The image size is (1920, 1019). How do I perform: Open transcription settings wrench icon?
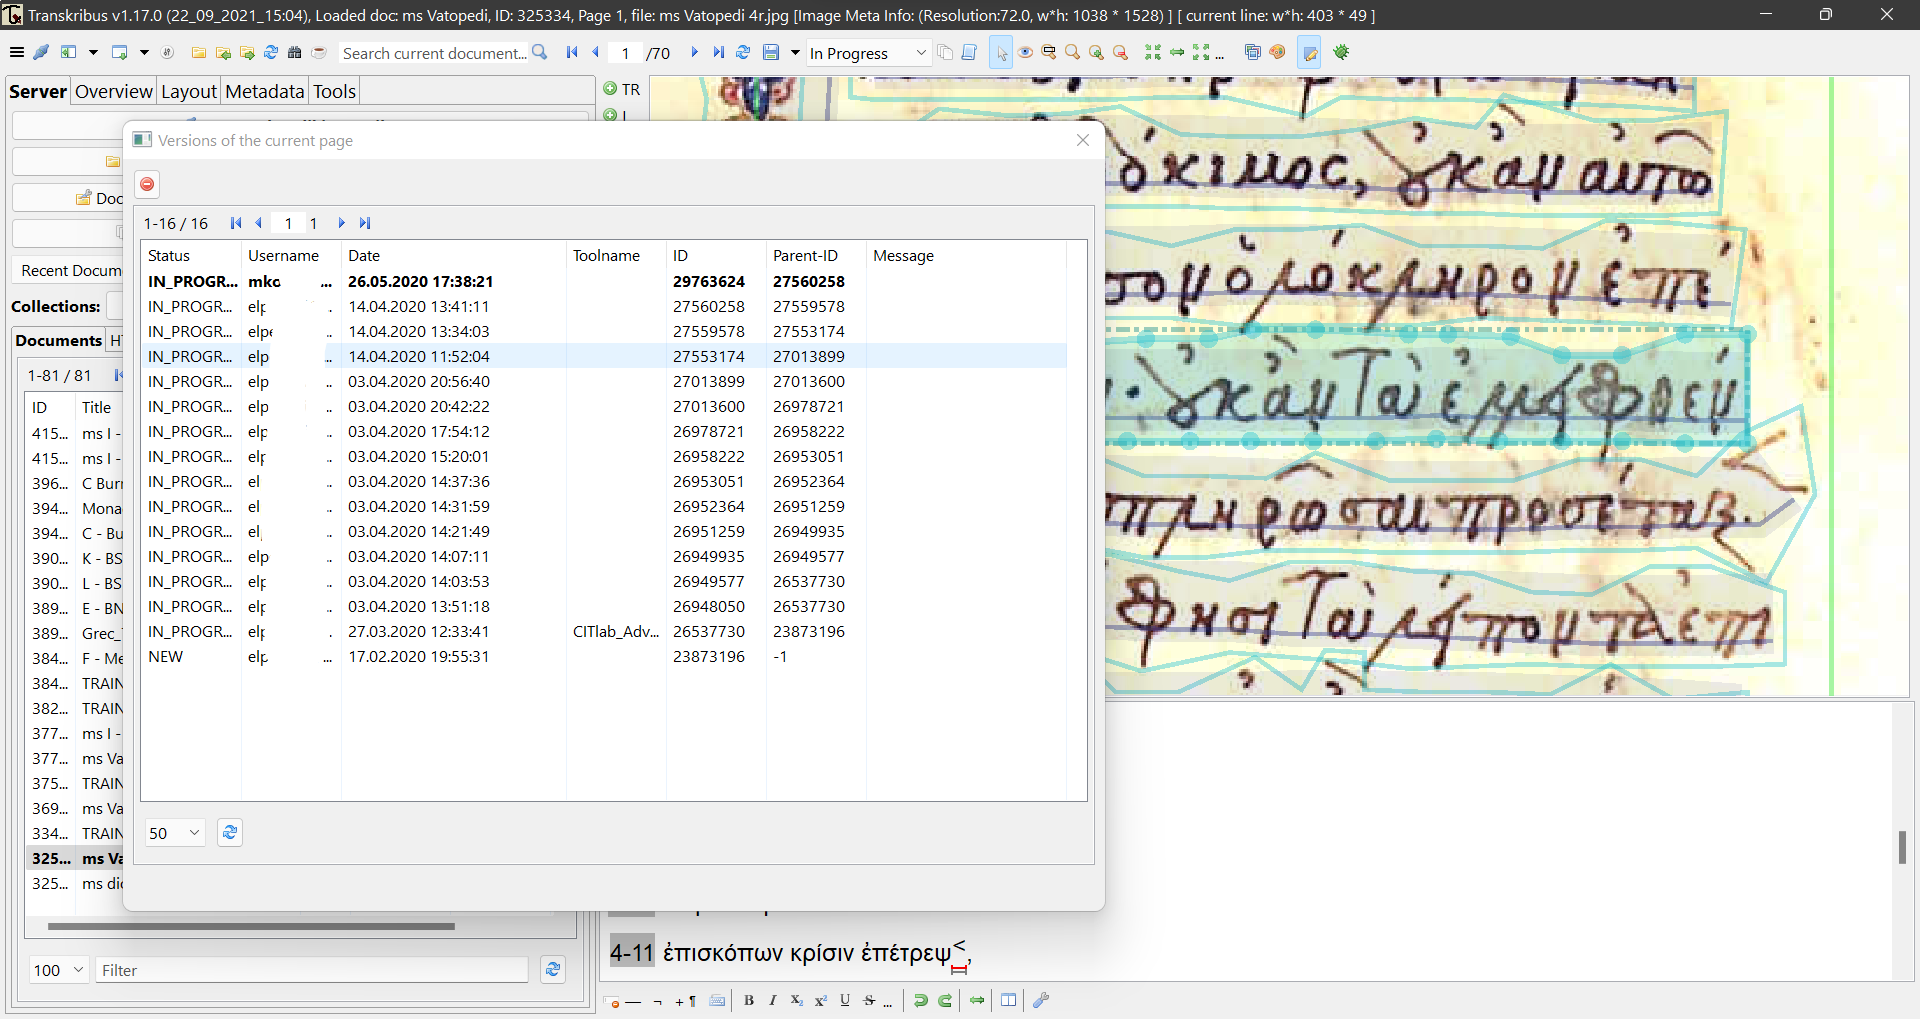[1041, 1000]
